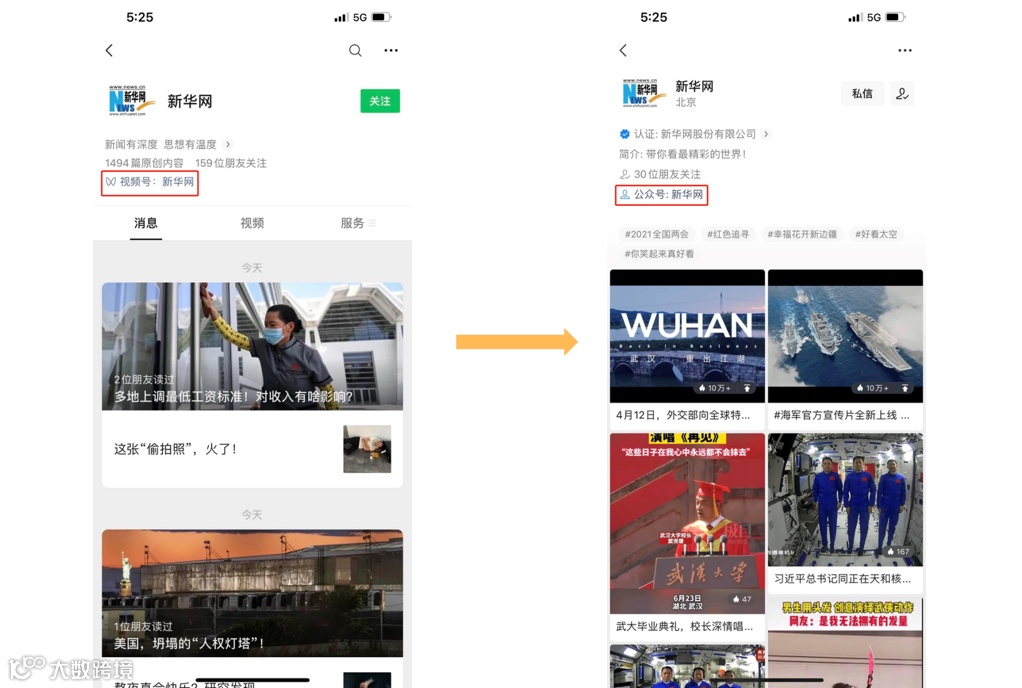Open video titled #海军官方宣传片全新上线
The height and width of the screenshot is (688, 1022).
pyautogui.click(x=841, y=415)
